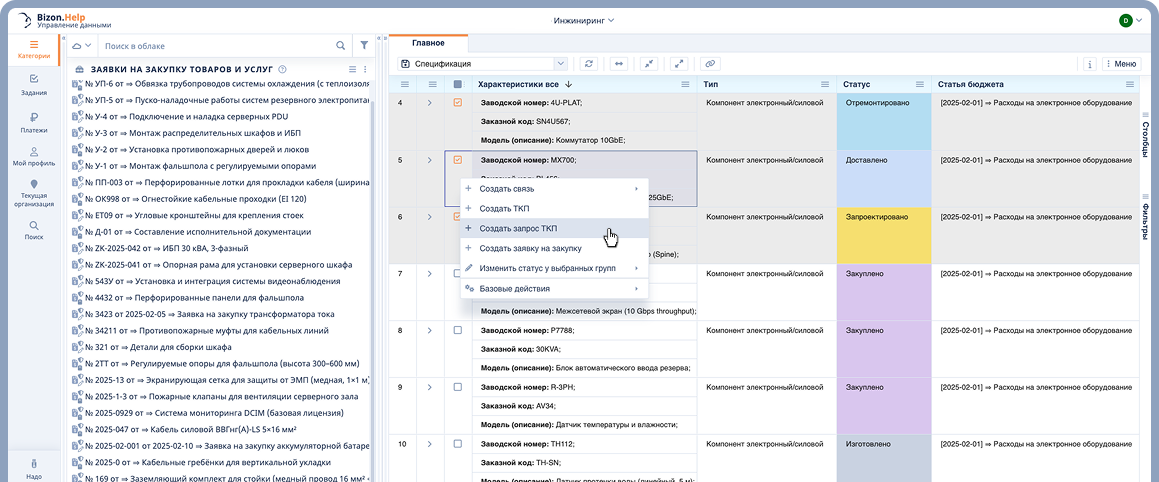Open the Поиск sidebar section
Viewport: 1159px width, 482px height.
tap(34, 230)
